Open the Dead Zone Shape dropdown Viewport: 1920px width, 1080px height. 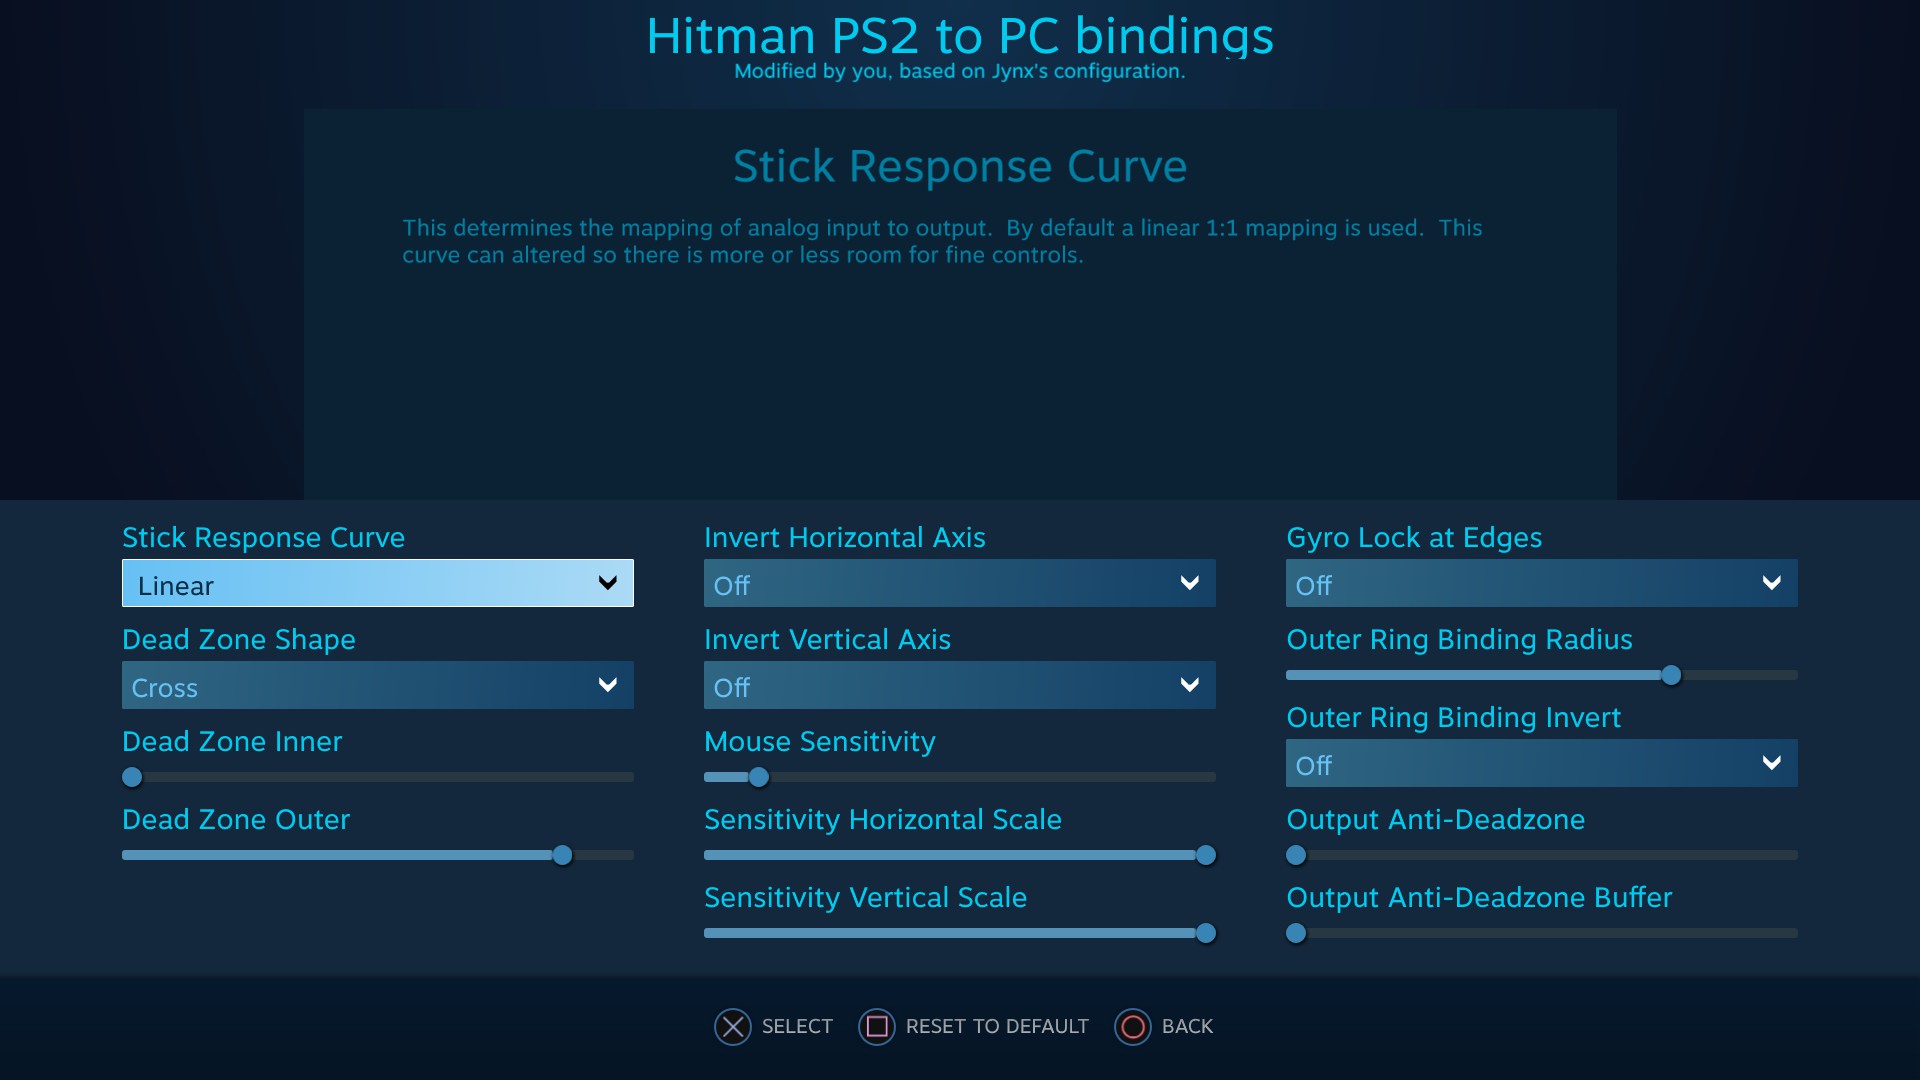pos(378,685)
